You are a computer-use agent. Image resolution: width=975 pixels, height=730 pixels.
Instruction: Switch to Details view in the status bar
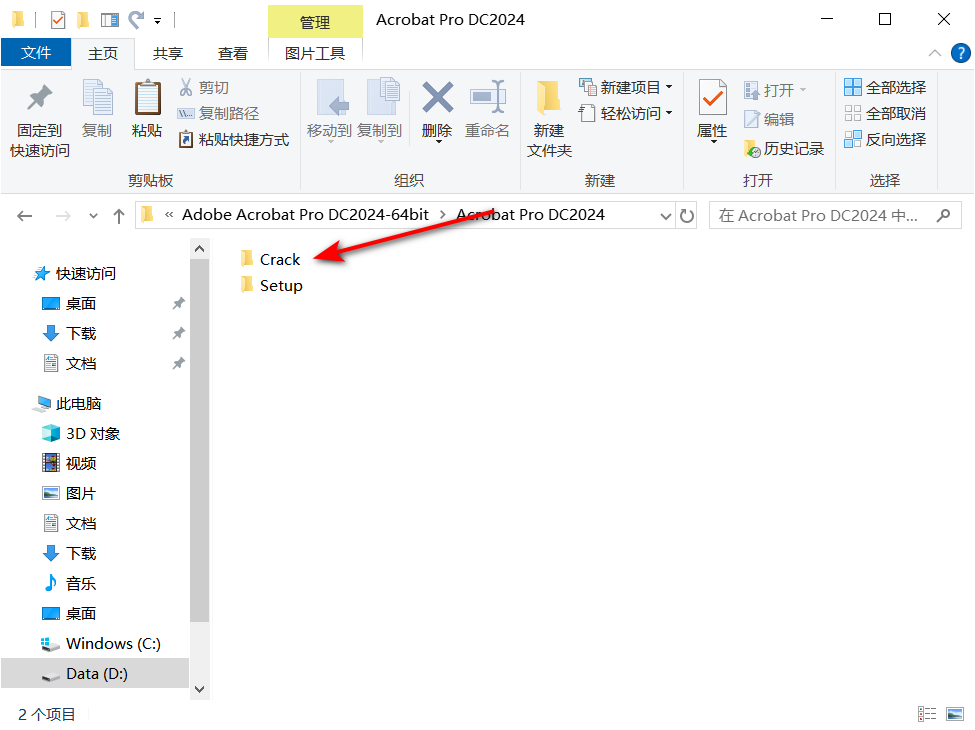[x=927, y=714]
